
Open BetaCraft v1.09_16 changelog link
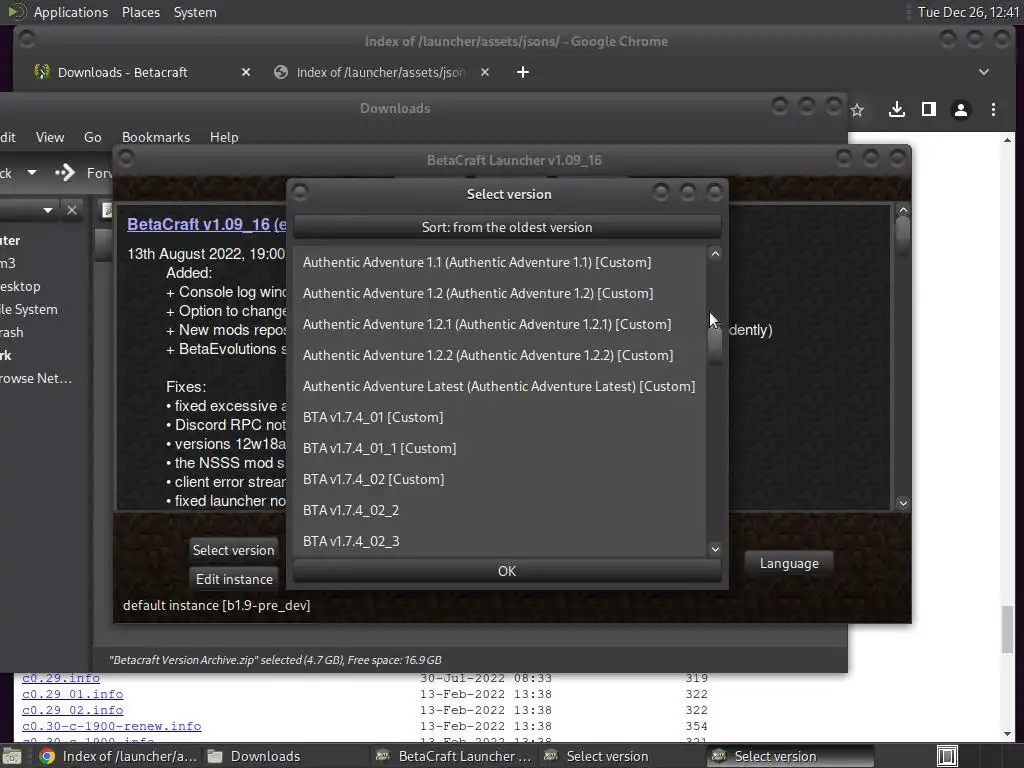[x=206, y=225]
